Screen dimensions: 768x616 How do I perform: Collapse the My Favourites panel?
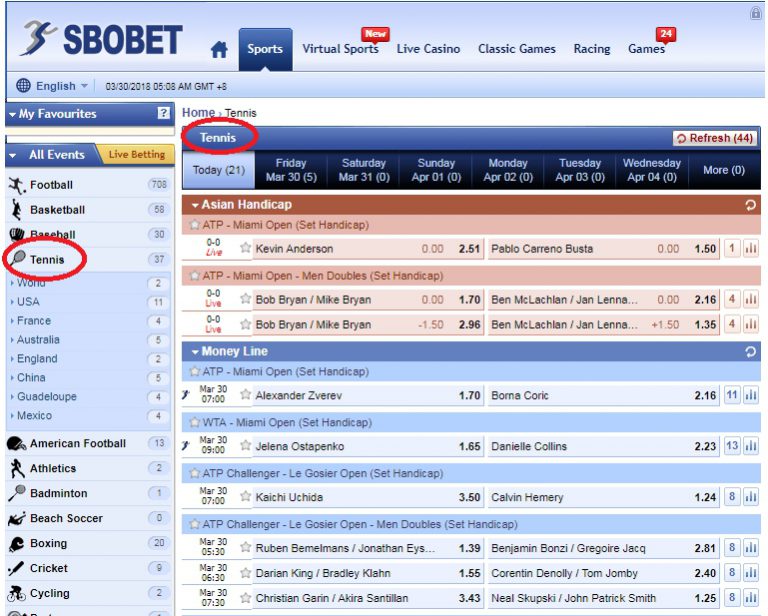[12, 115]
